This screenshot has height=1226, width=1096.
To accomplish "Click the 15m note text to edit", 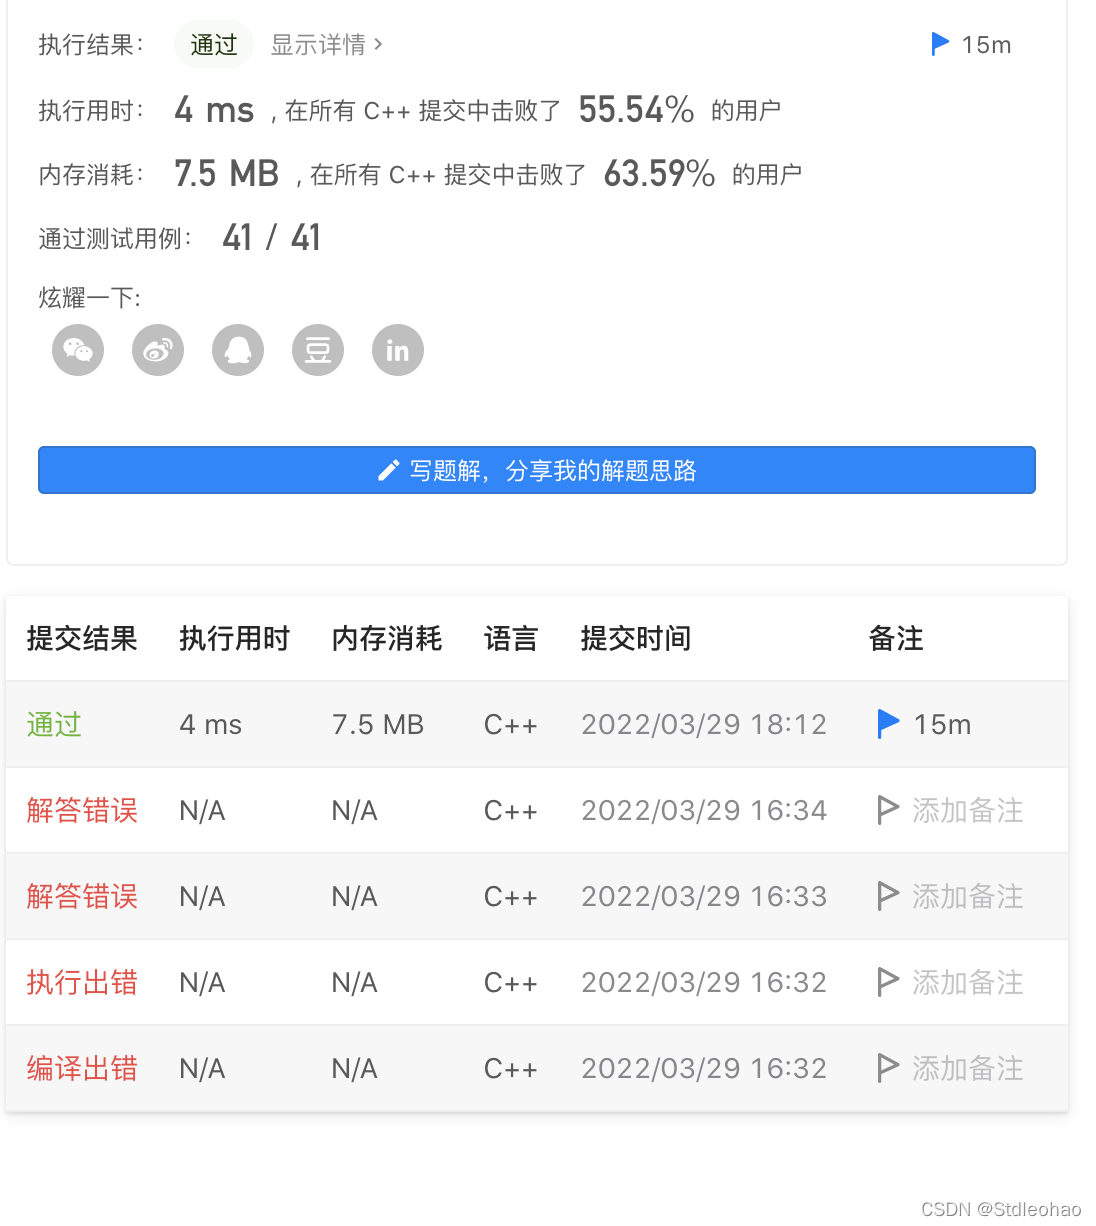I will click(x=942, y=724).
